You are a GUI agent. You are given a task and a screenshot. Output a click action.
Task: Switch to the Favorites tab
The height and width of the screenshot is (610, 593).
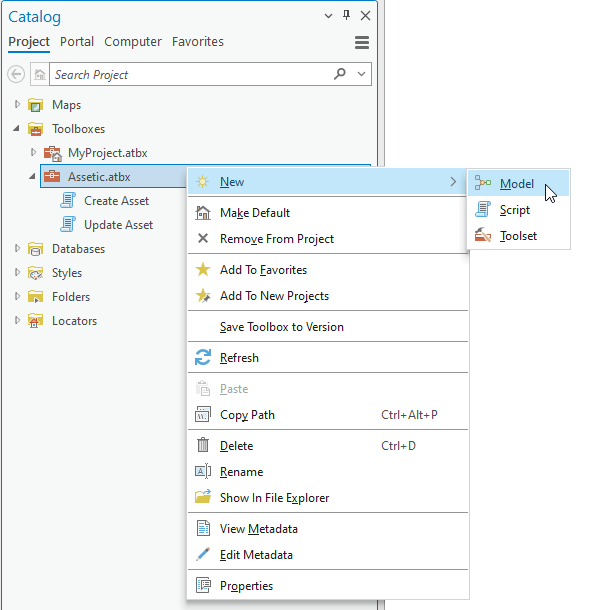tap(198, 42)
